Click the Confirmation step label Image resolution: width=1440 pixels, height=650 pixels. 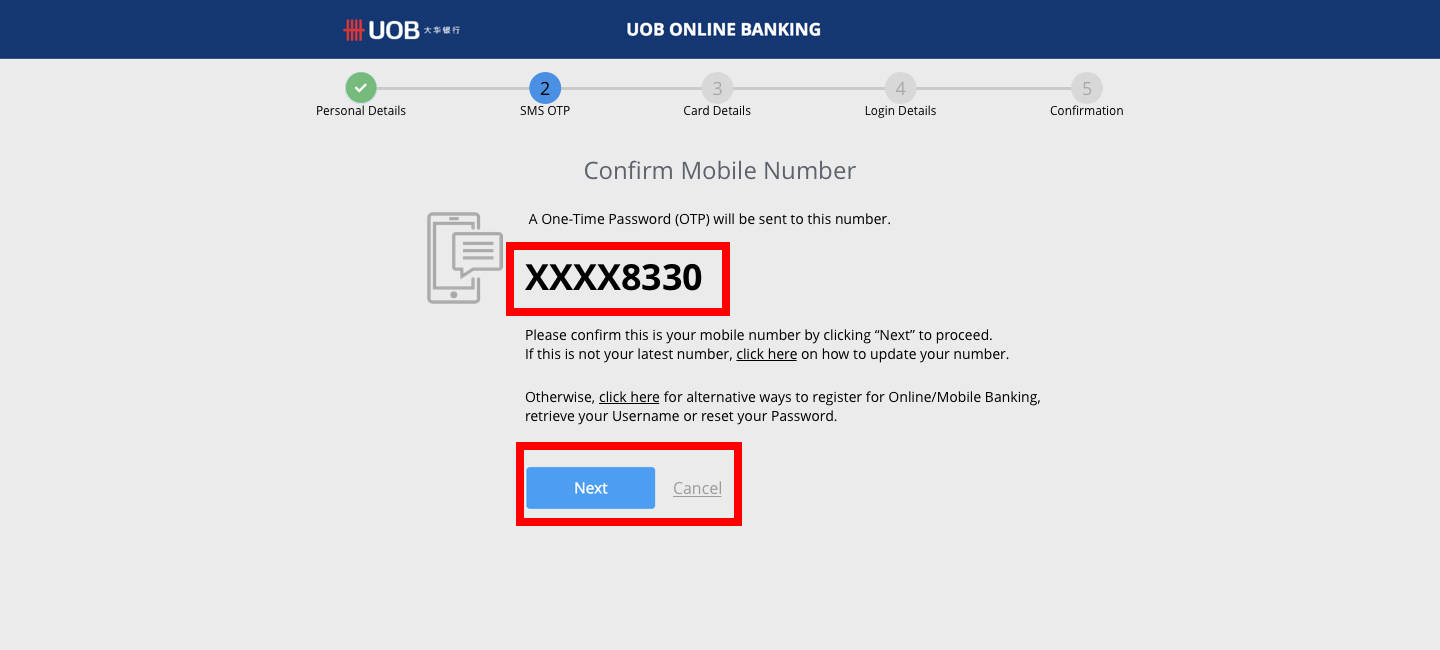1087,111
